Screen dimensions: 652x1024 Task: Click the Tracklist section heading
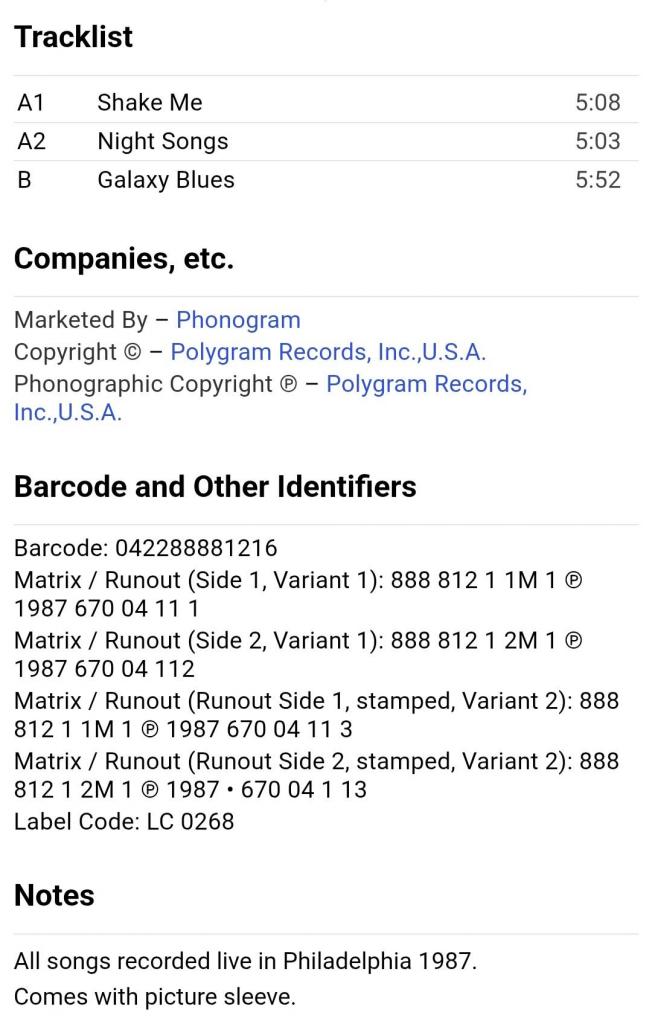pos(73,37)
